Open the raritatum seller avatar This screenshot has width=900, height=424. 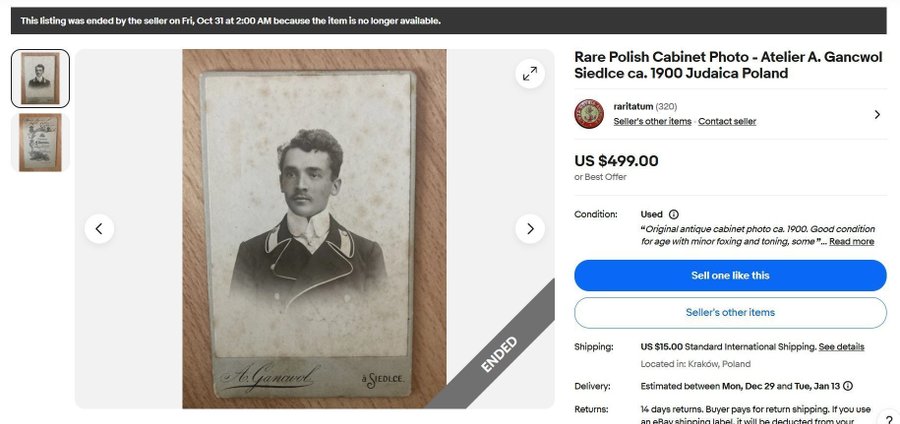click(x=589, y=114)
